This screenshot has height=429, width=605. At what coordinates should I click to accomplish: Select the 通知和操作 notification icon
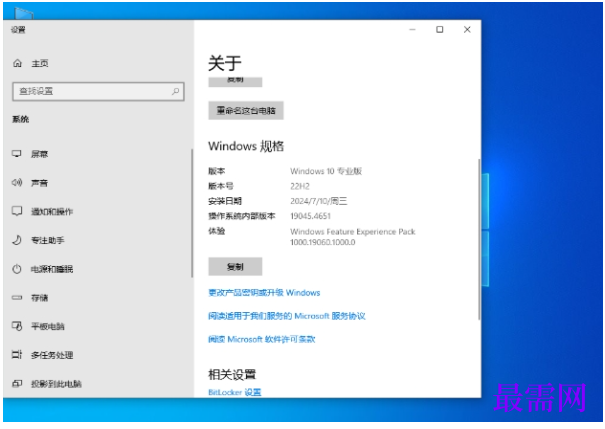point(17,211)
